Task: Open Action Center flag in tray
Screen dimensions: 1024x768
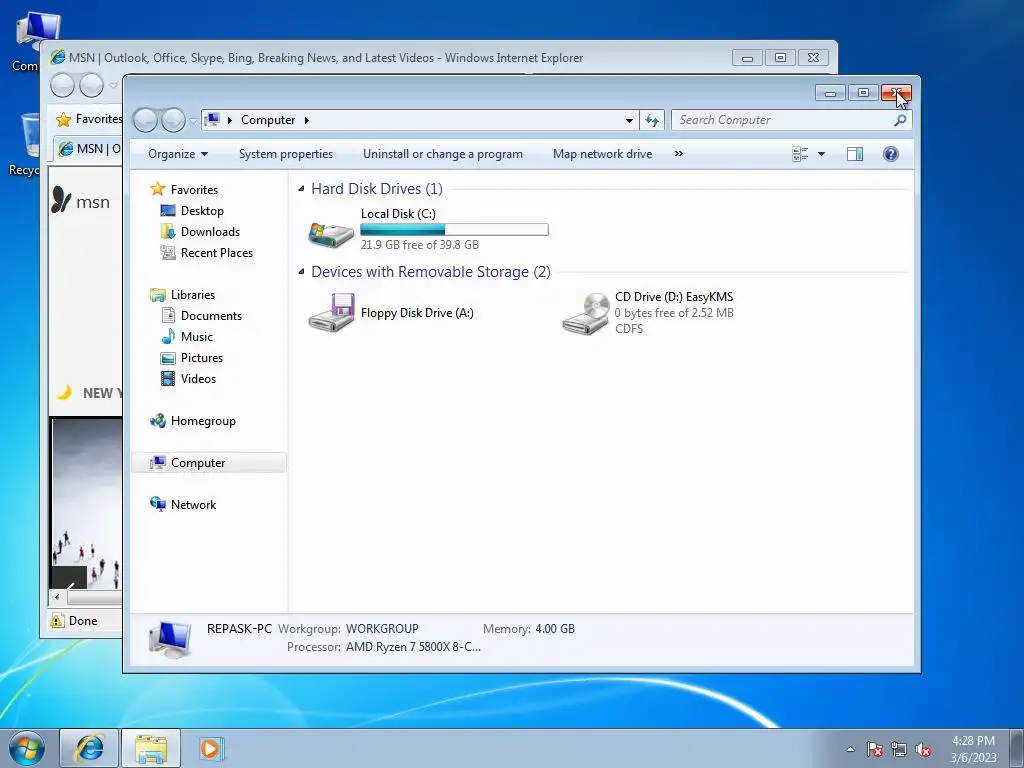Action: [x=874, y=749]
